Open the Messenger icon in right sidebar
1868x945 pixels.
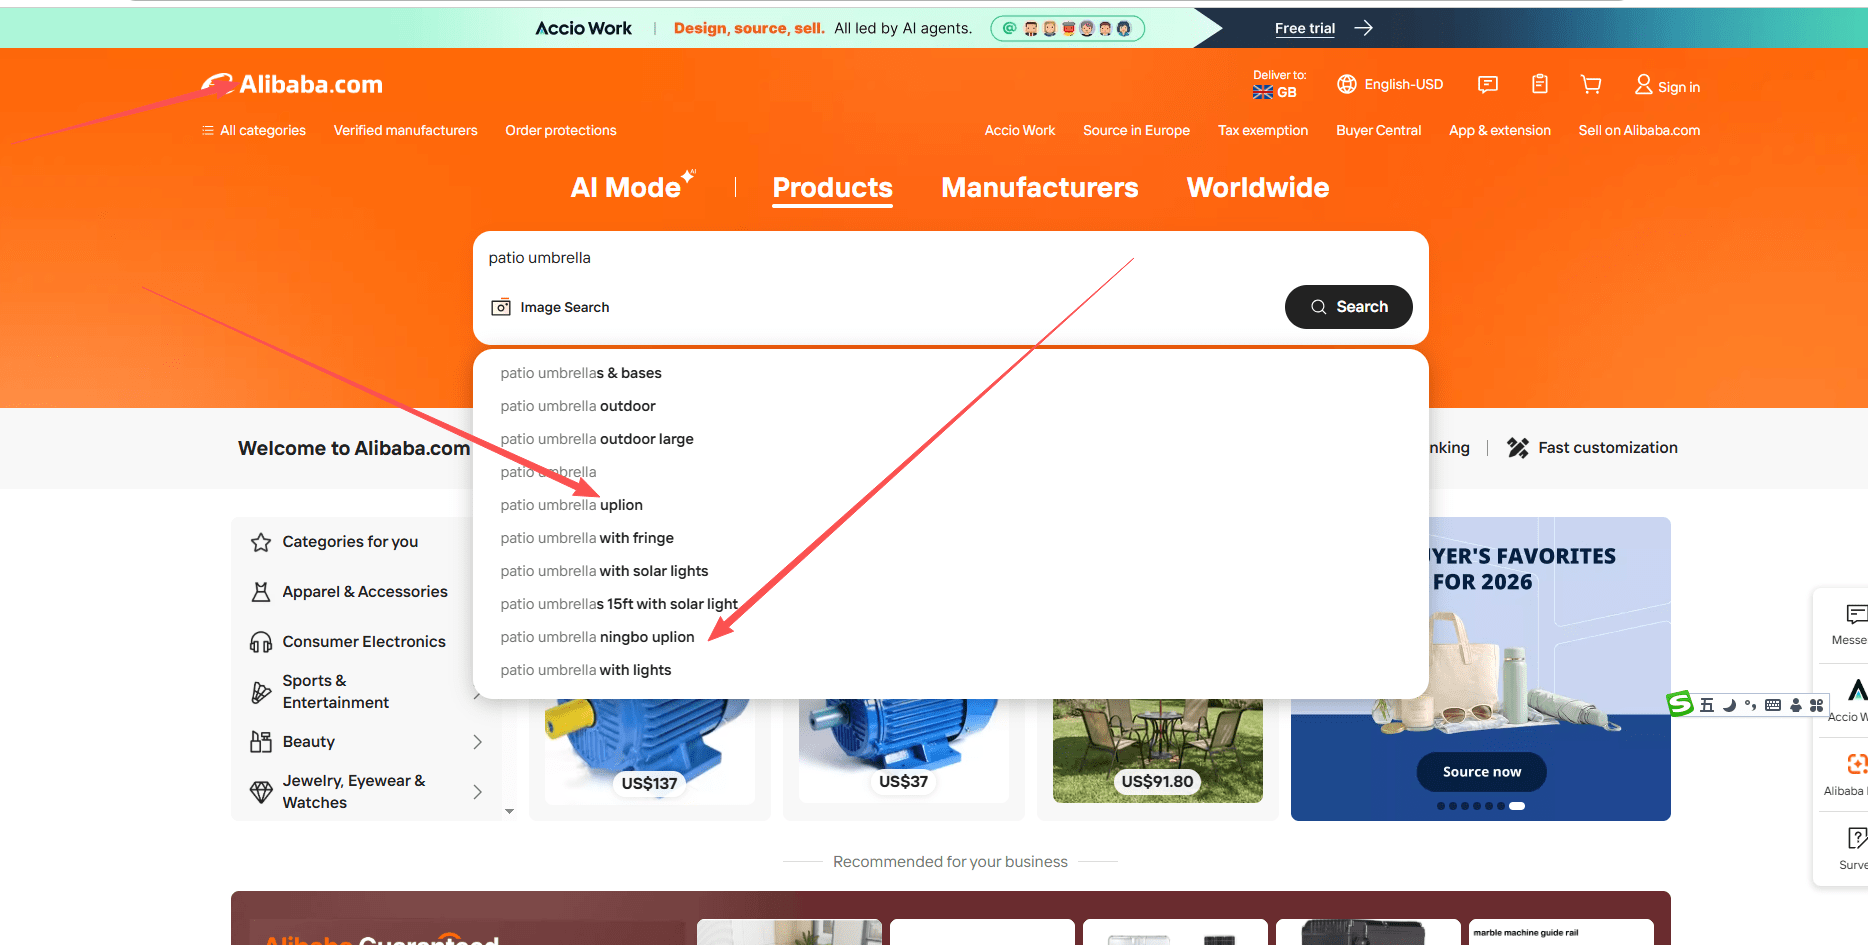tap(1856, 614)
